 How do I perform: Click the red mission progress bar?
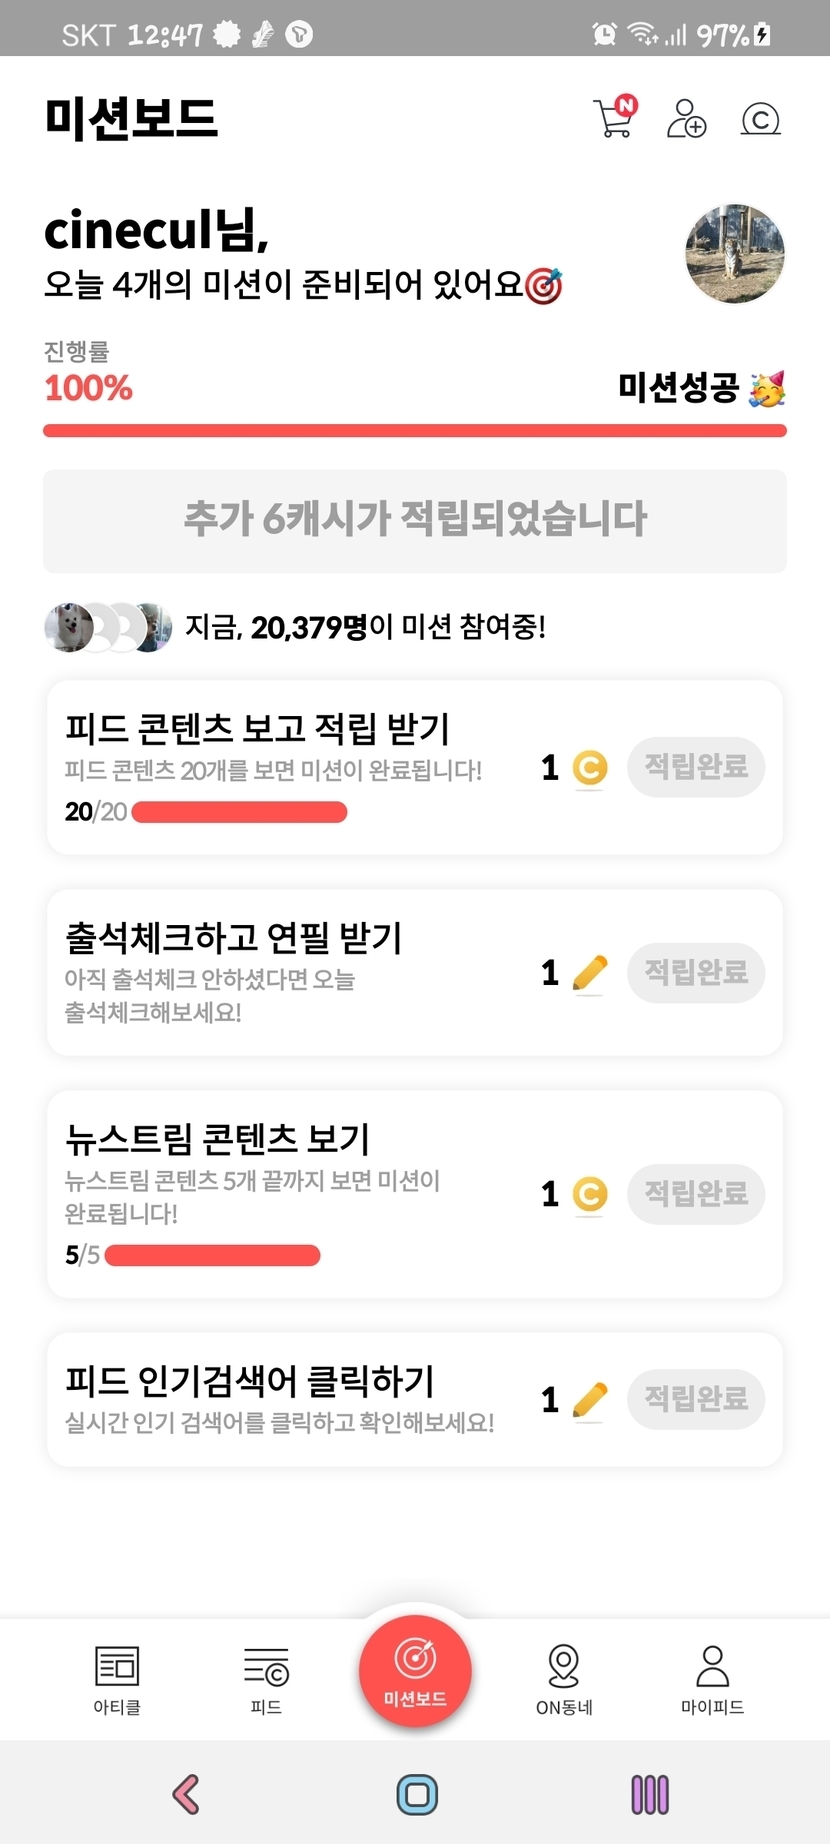click(x=415, y=431)
